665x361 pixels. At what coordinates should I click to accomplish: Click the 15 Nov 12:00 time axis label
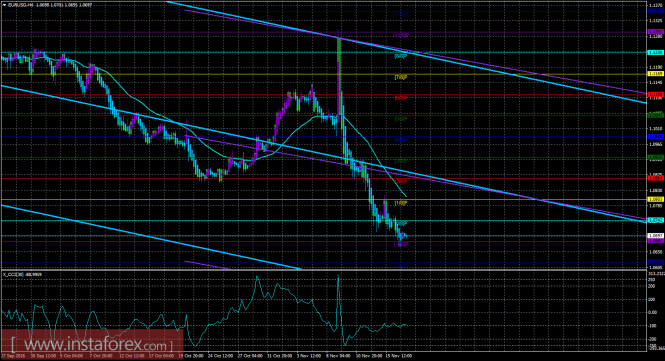point(399,355)
